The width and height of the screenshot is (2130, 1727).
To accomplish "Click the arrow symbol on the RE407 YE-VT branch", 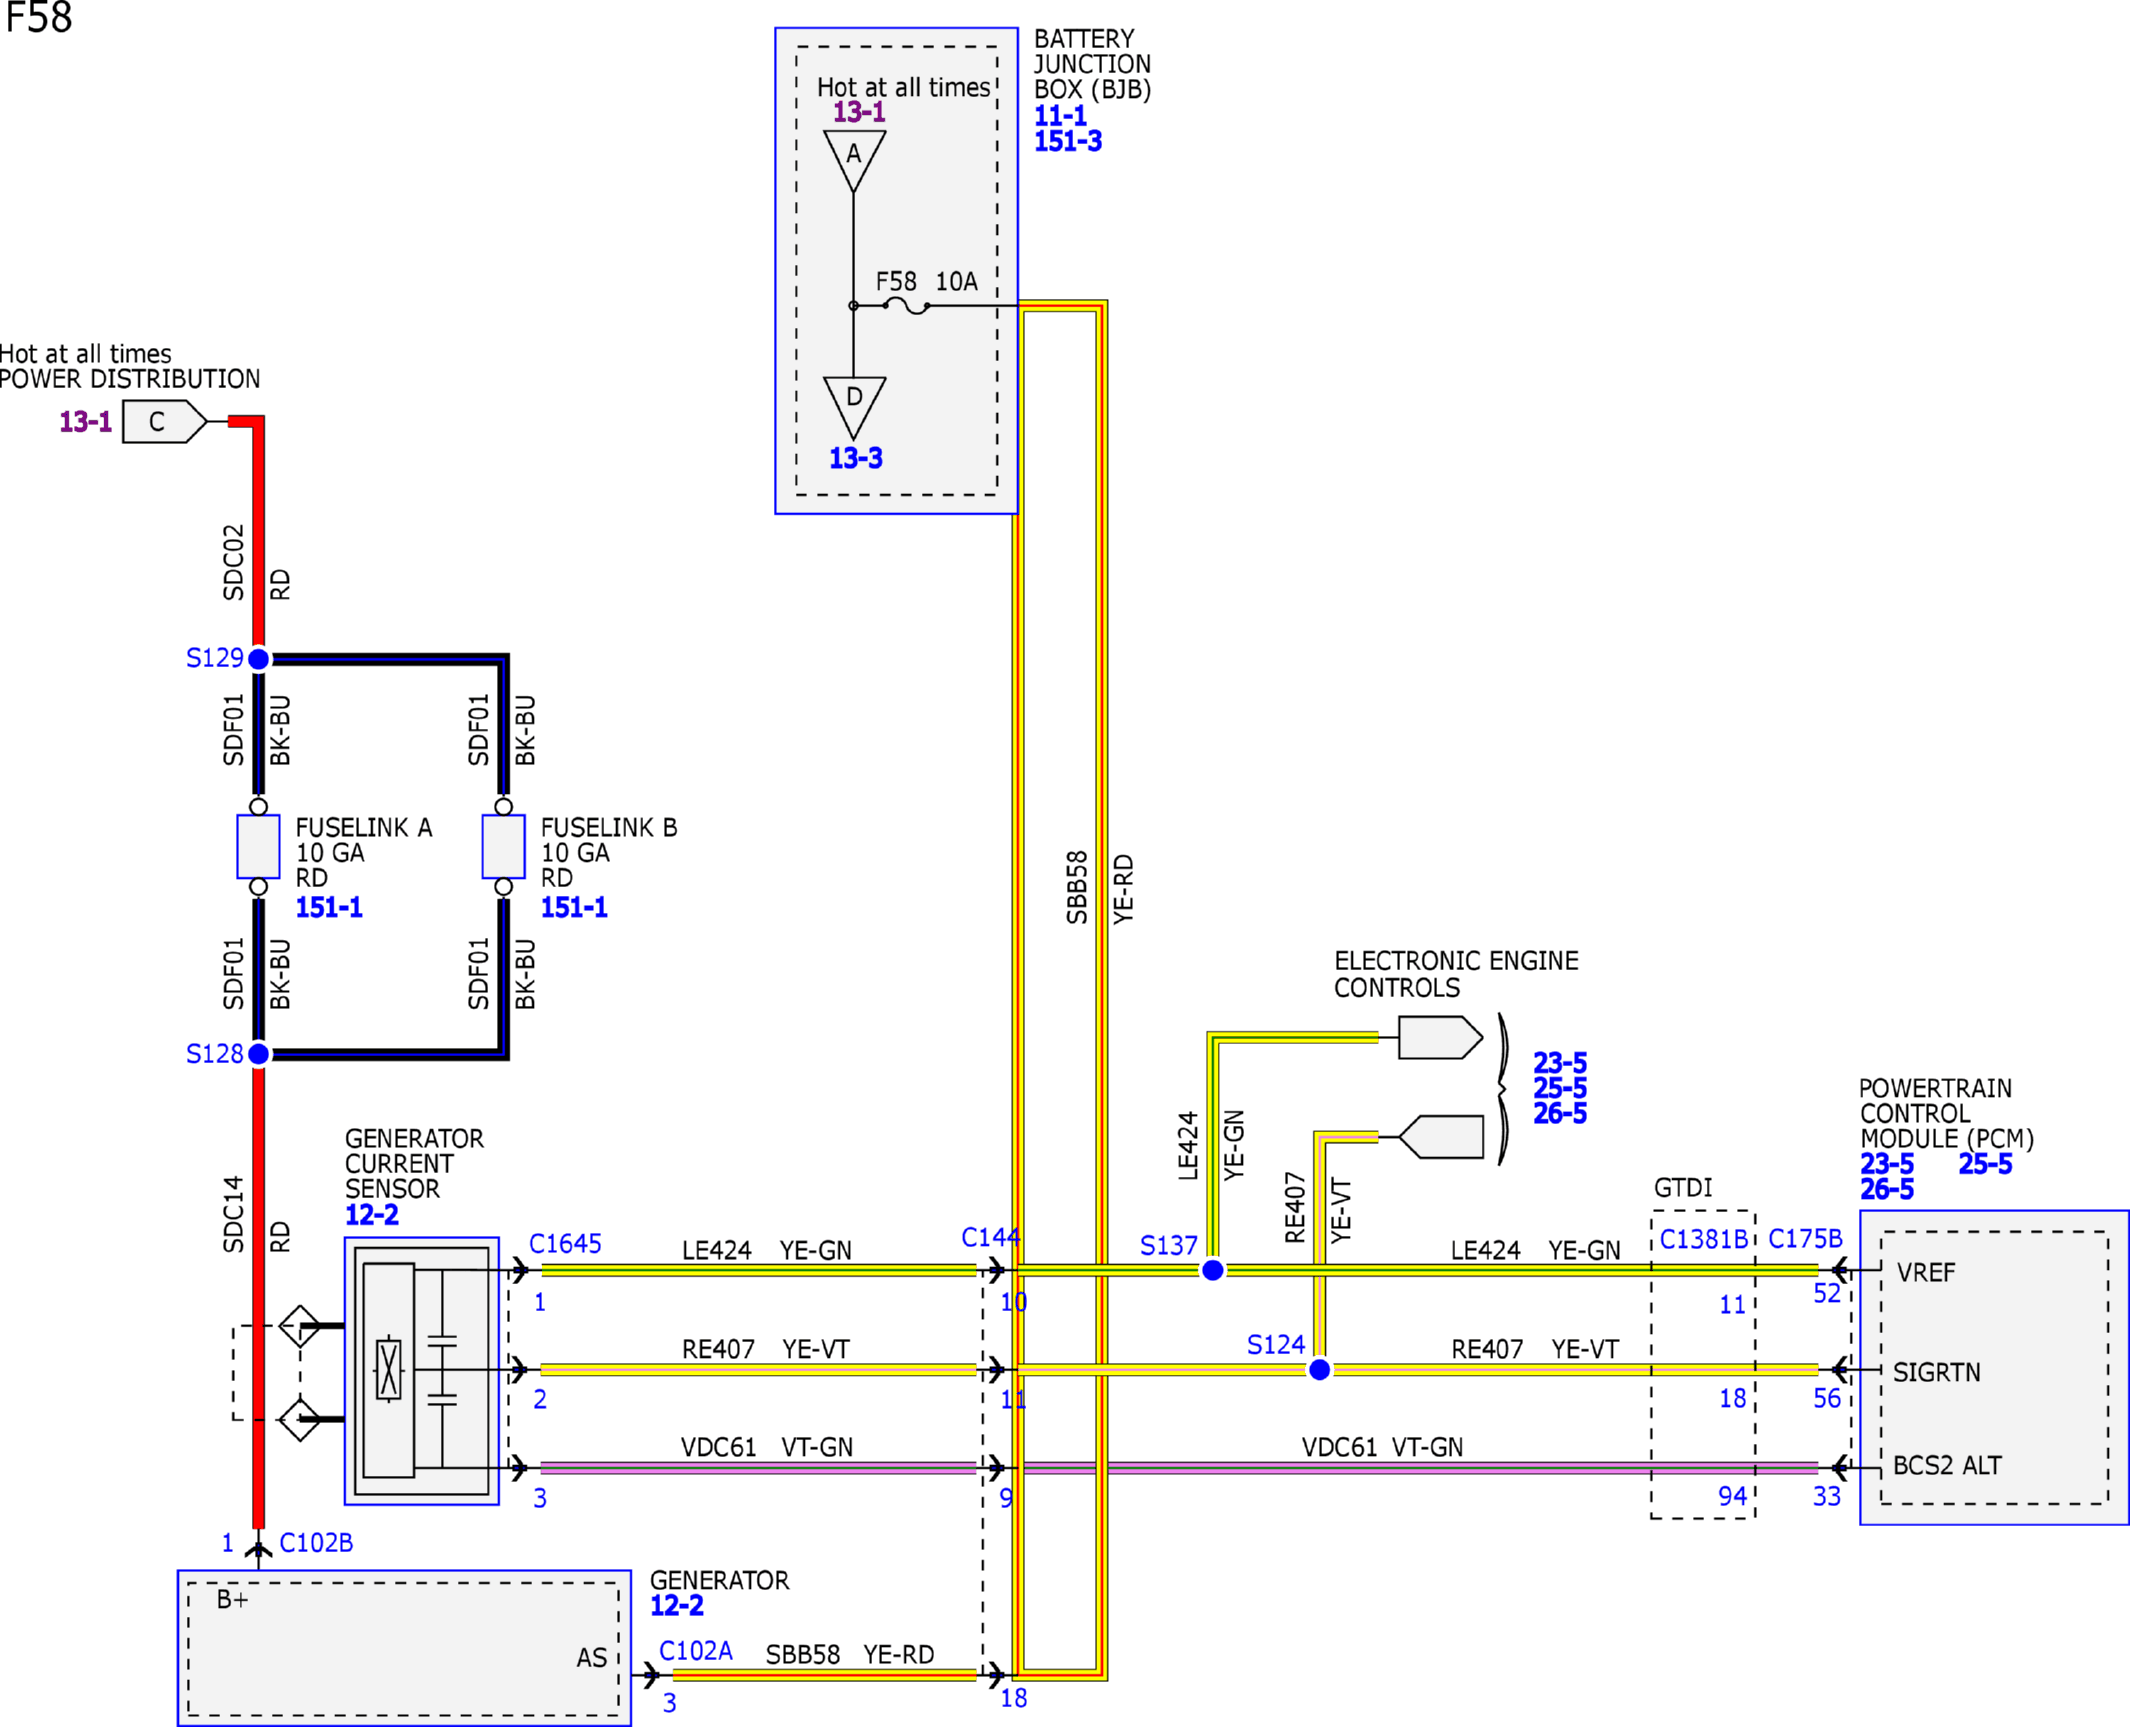I will point(1440,1137).
